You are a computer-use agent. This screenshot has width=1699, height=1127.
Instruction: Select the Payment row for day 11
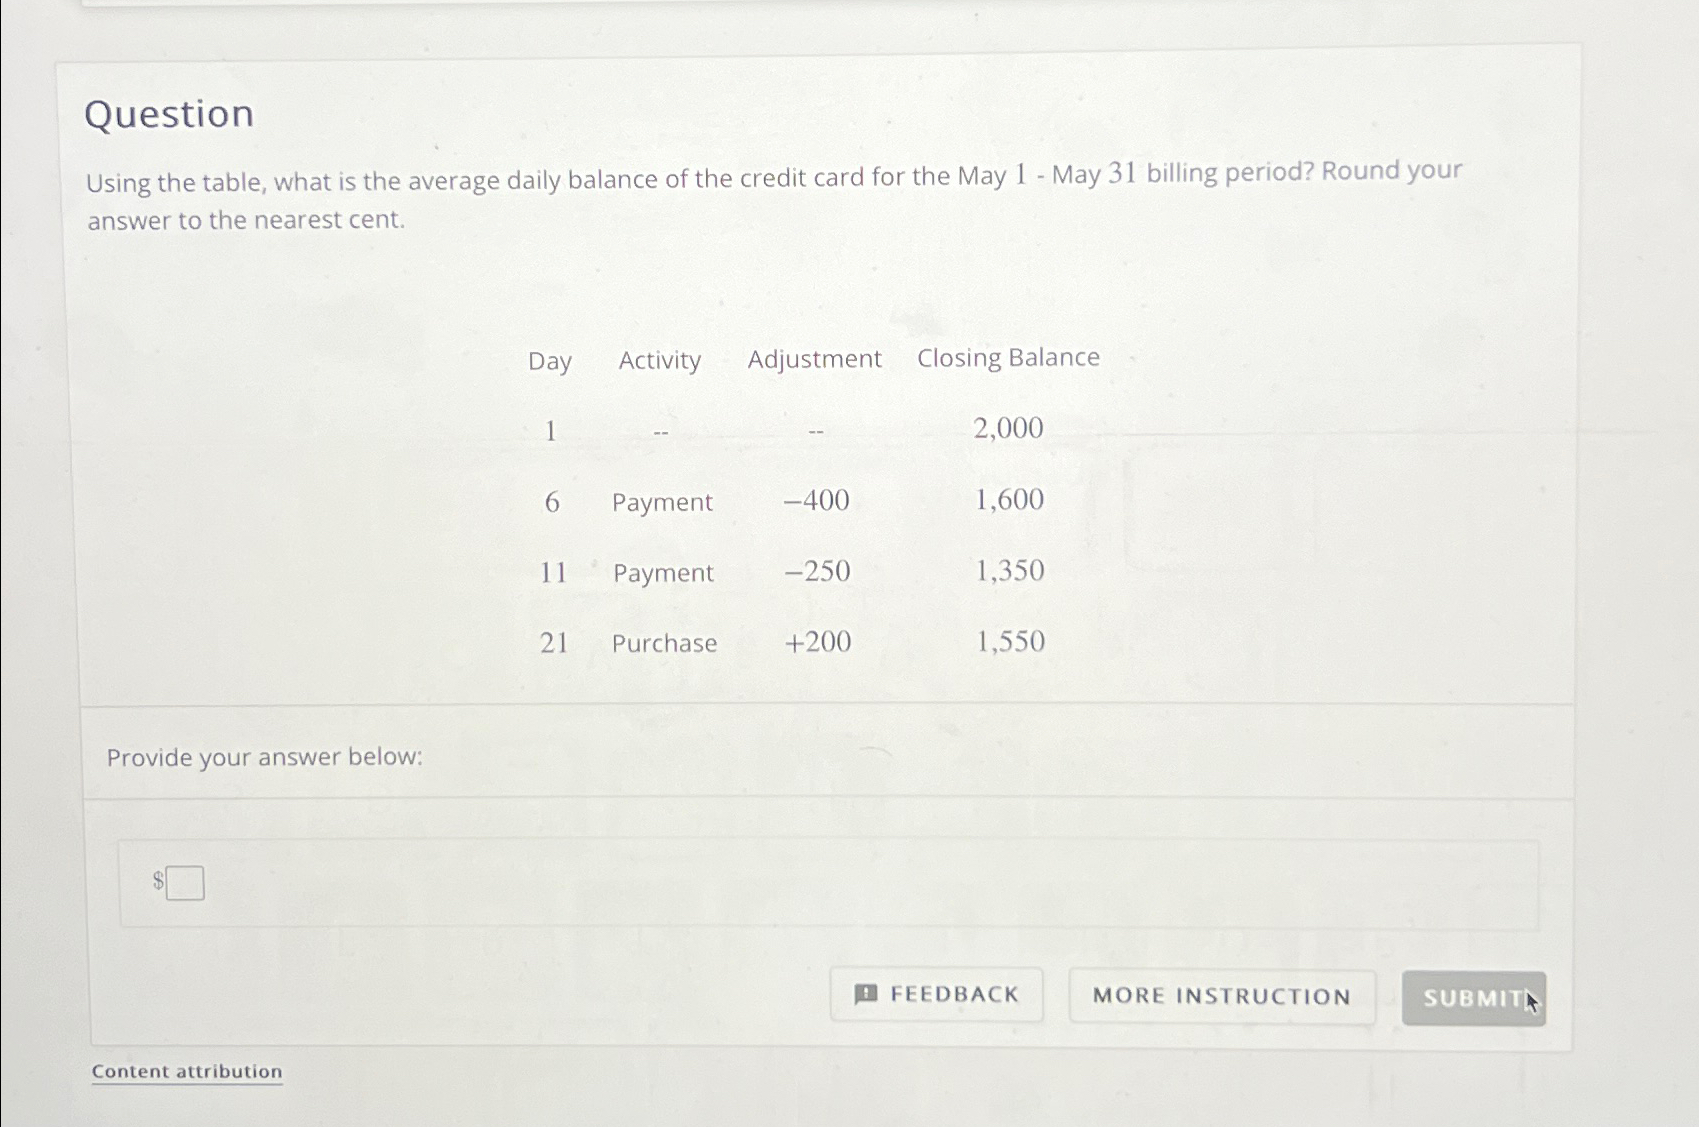662,572
